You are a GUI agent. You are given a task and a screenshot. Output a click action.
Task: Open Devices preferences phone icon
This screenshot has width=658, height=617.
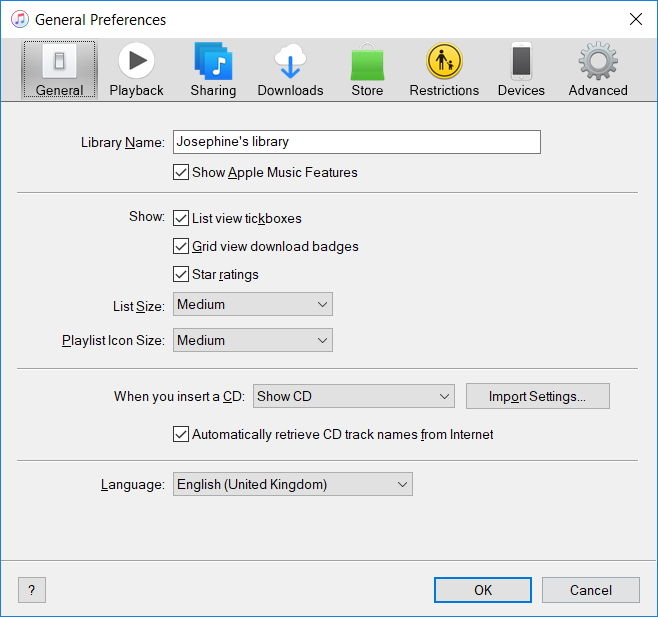click(x=521, y=61)
